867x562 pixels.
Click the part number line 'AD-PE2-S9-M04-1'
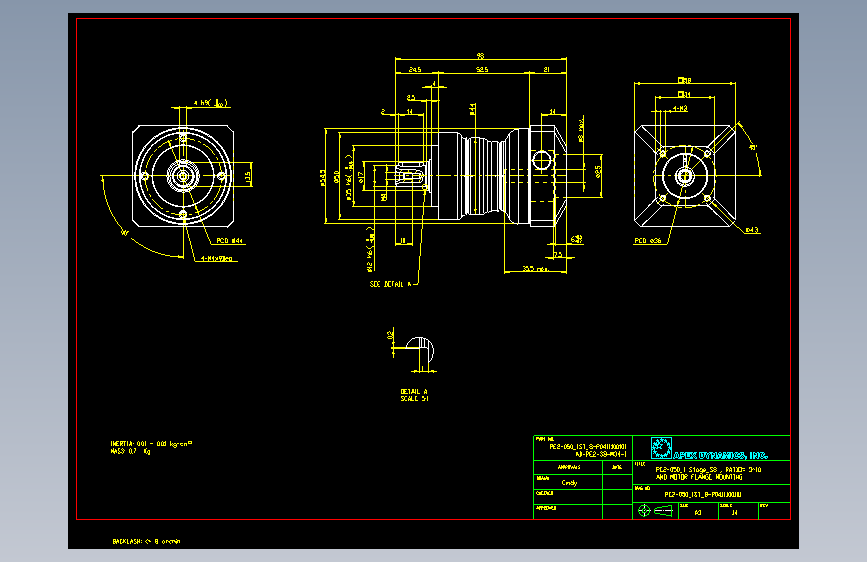click(600, 454)
